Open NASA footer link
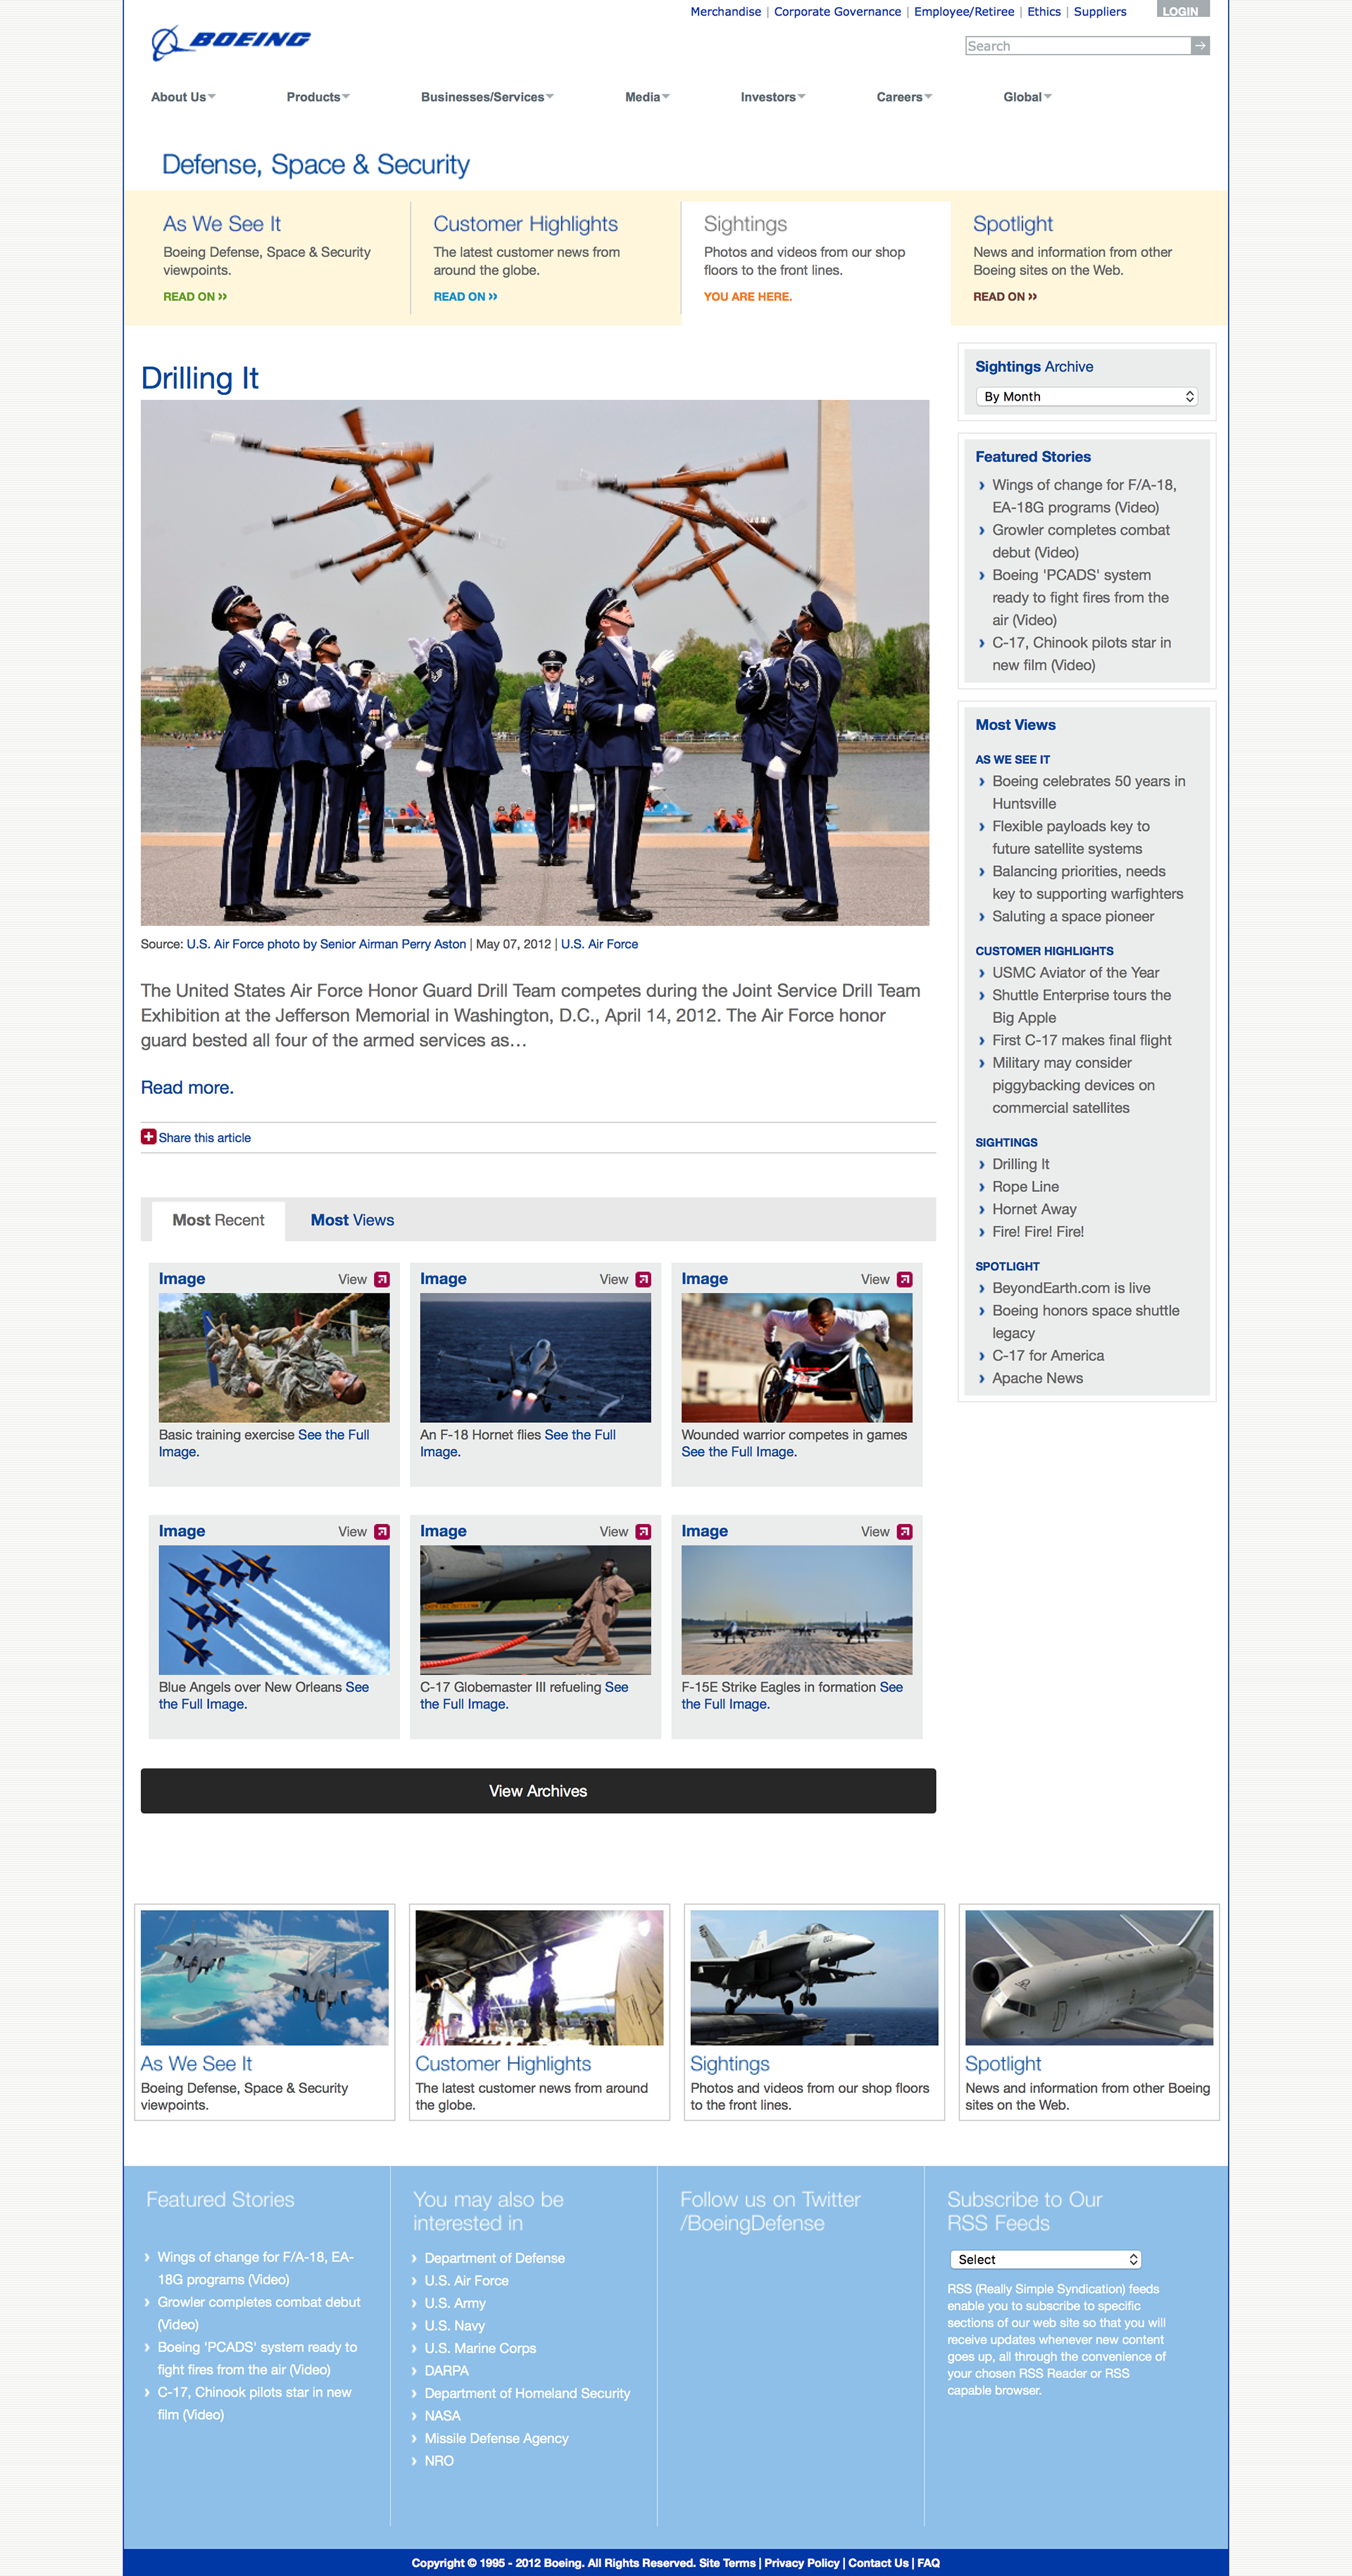 [442, 2415]
